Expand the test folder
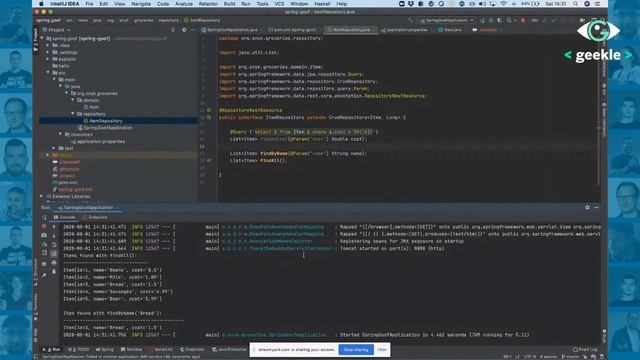Screen dimensions: 640x360 (x=54, y=148)
